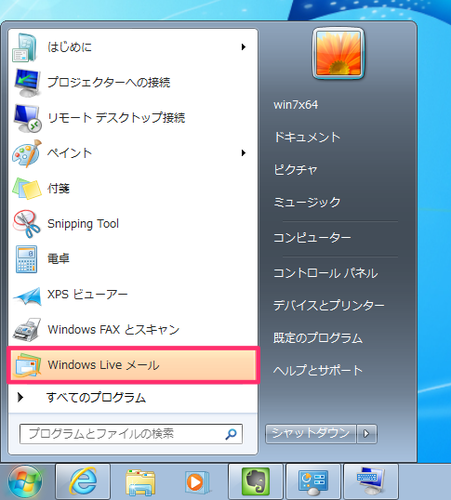Open Evernote elephant icon on taskbar
451x500 pixels.
coord(255,481)
